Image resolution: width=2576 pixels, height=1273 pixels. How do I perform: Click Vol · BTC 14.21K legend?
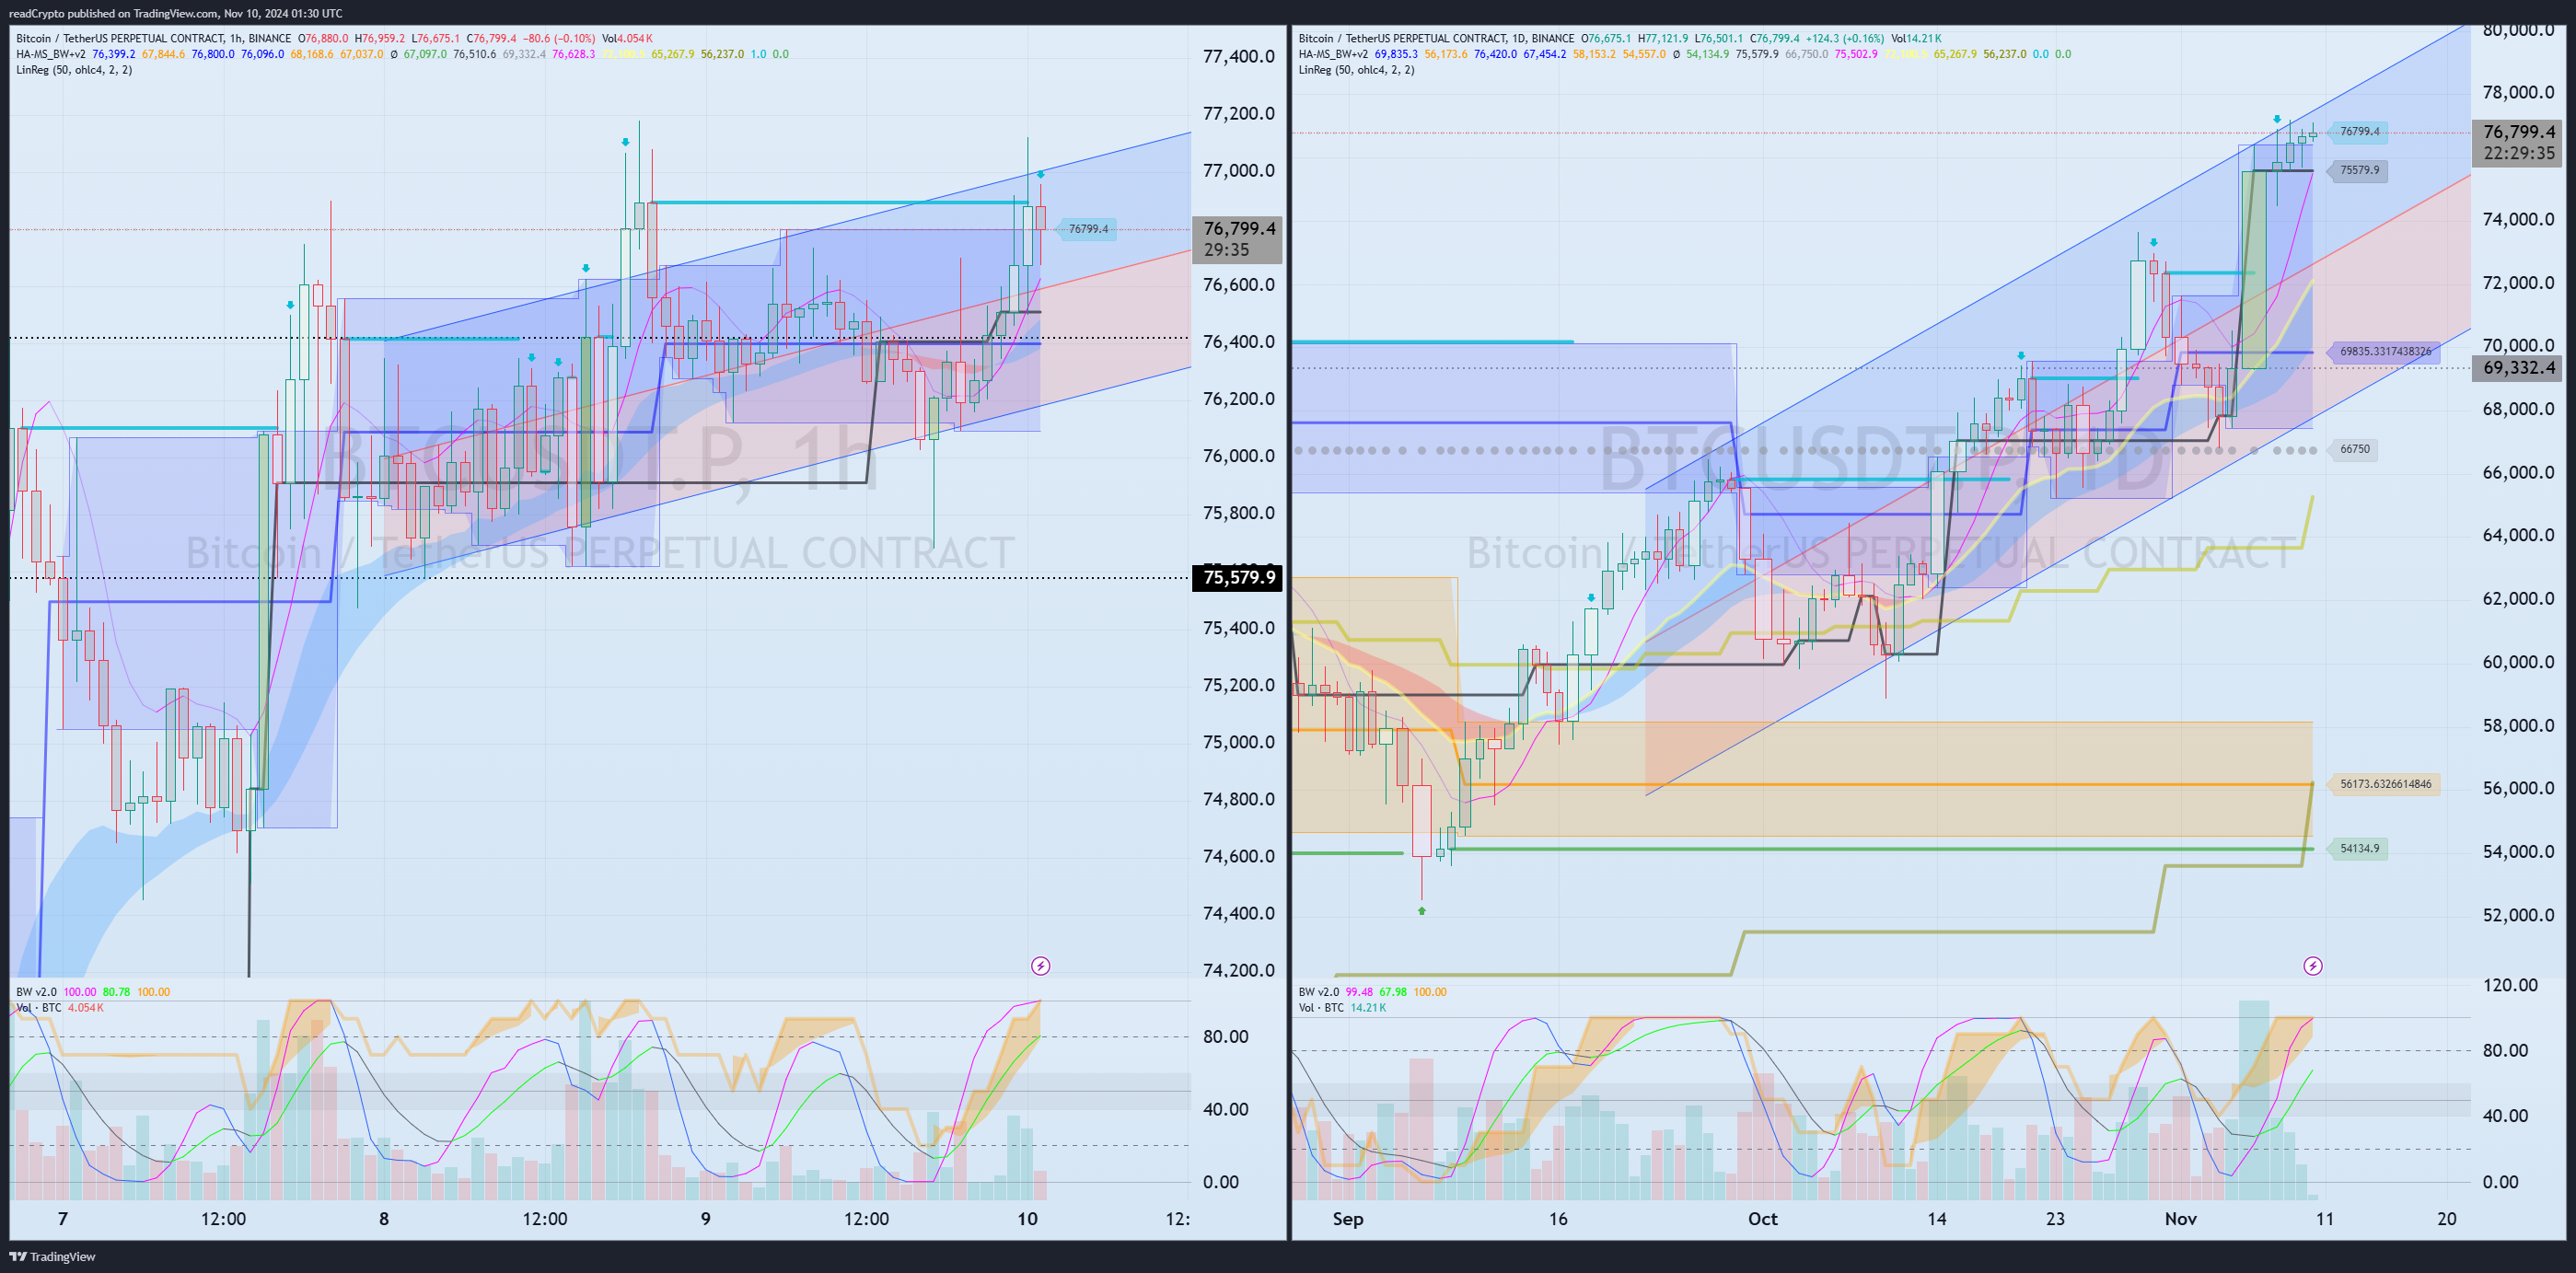tap(1342, 1008)
